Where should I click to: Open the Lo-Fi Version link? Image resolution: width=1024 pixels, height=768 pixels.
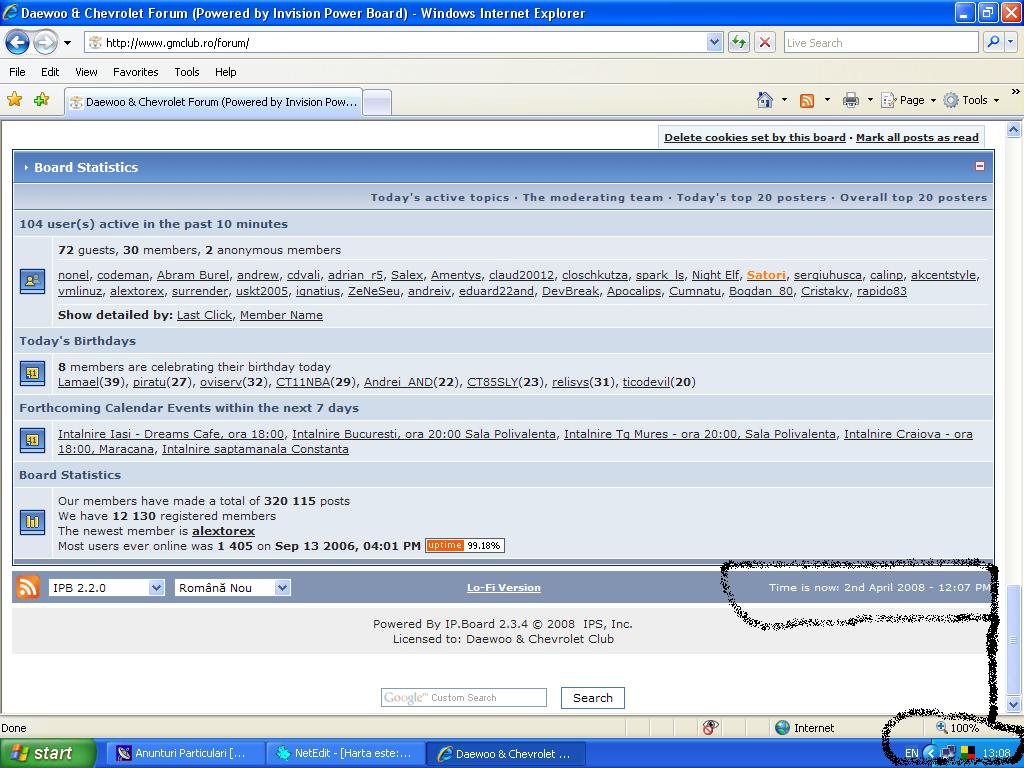[504, 587]
